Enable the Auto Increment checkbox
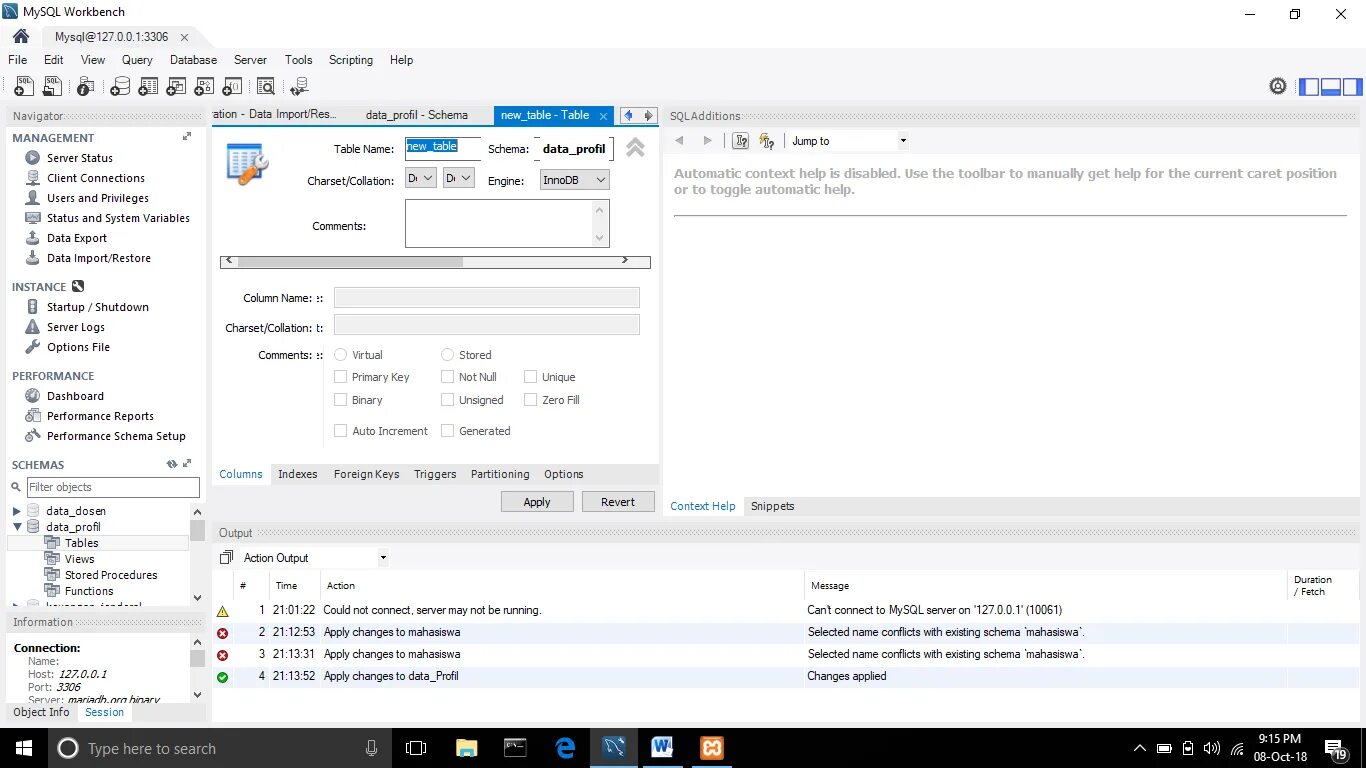 tap(340, 431)
